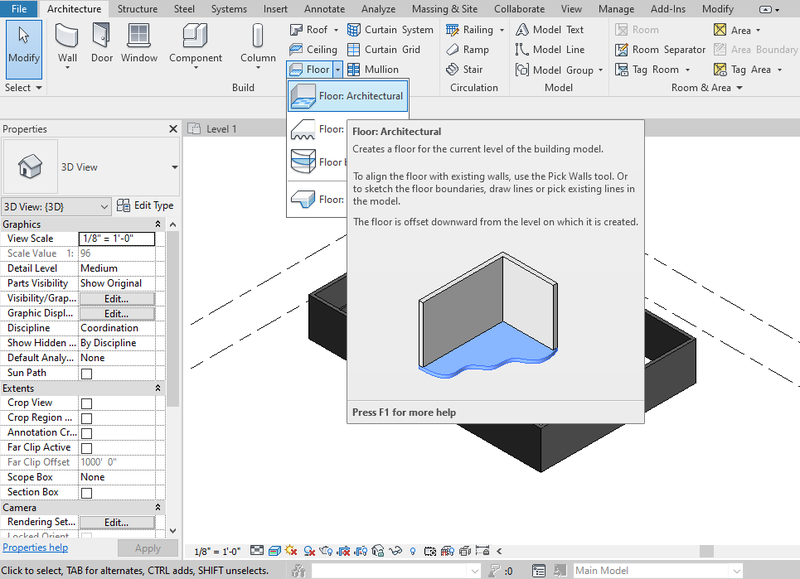800x579 pixels.
Task: Click the Unlocked 3D View house icon
Action: pos(378,551)
